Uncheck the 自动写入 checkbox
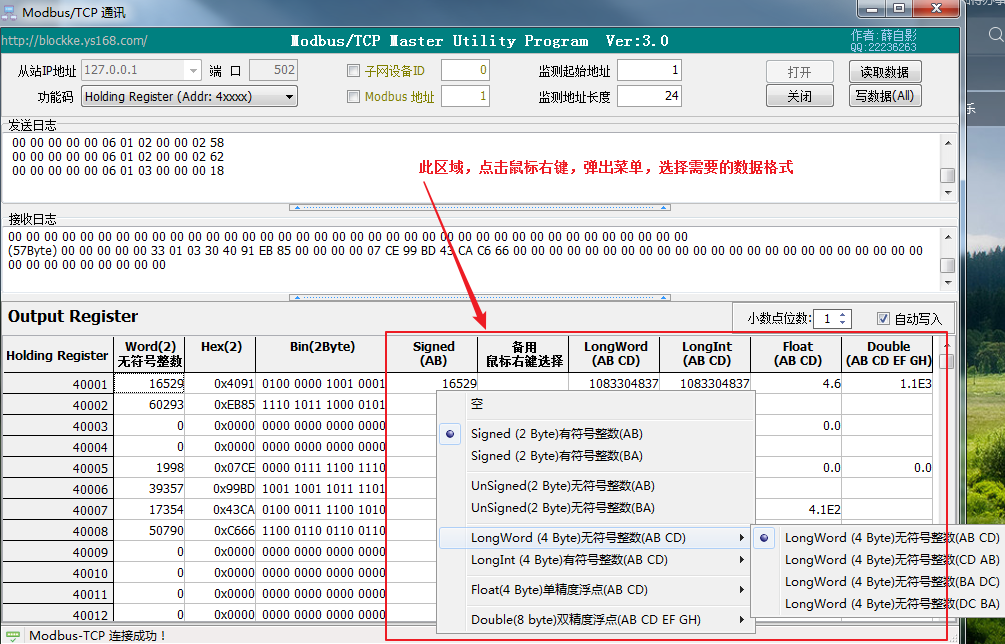This screenshot has width=1005, height=644. (x=883, y=319)
